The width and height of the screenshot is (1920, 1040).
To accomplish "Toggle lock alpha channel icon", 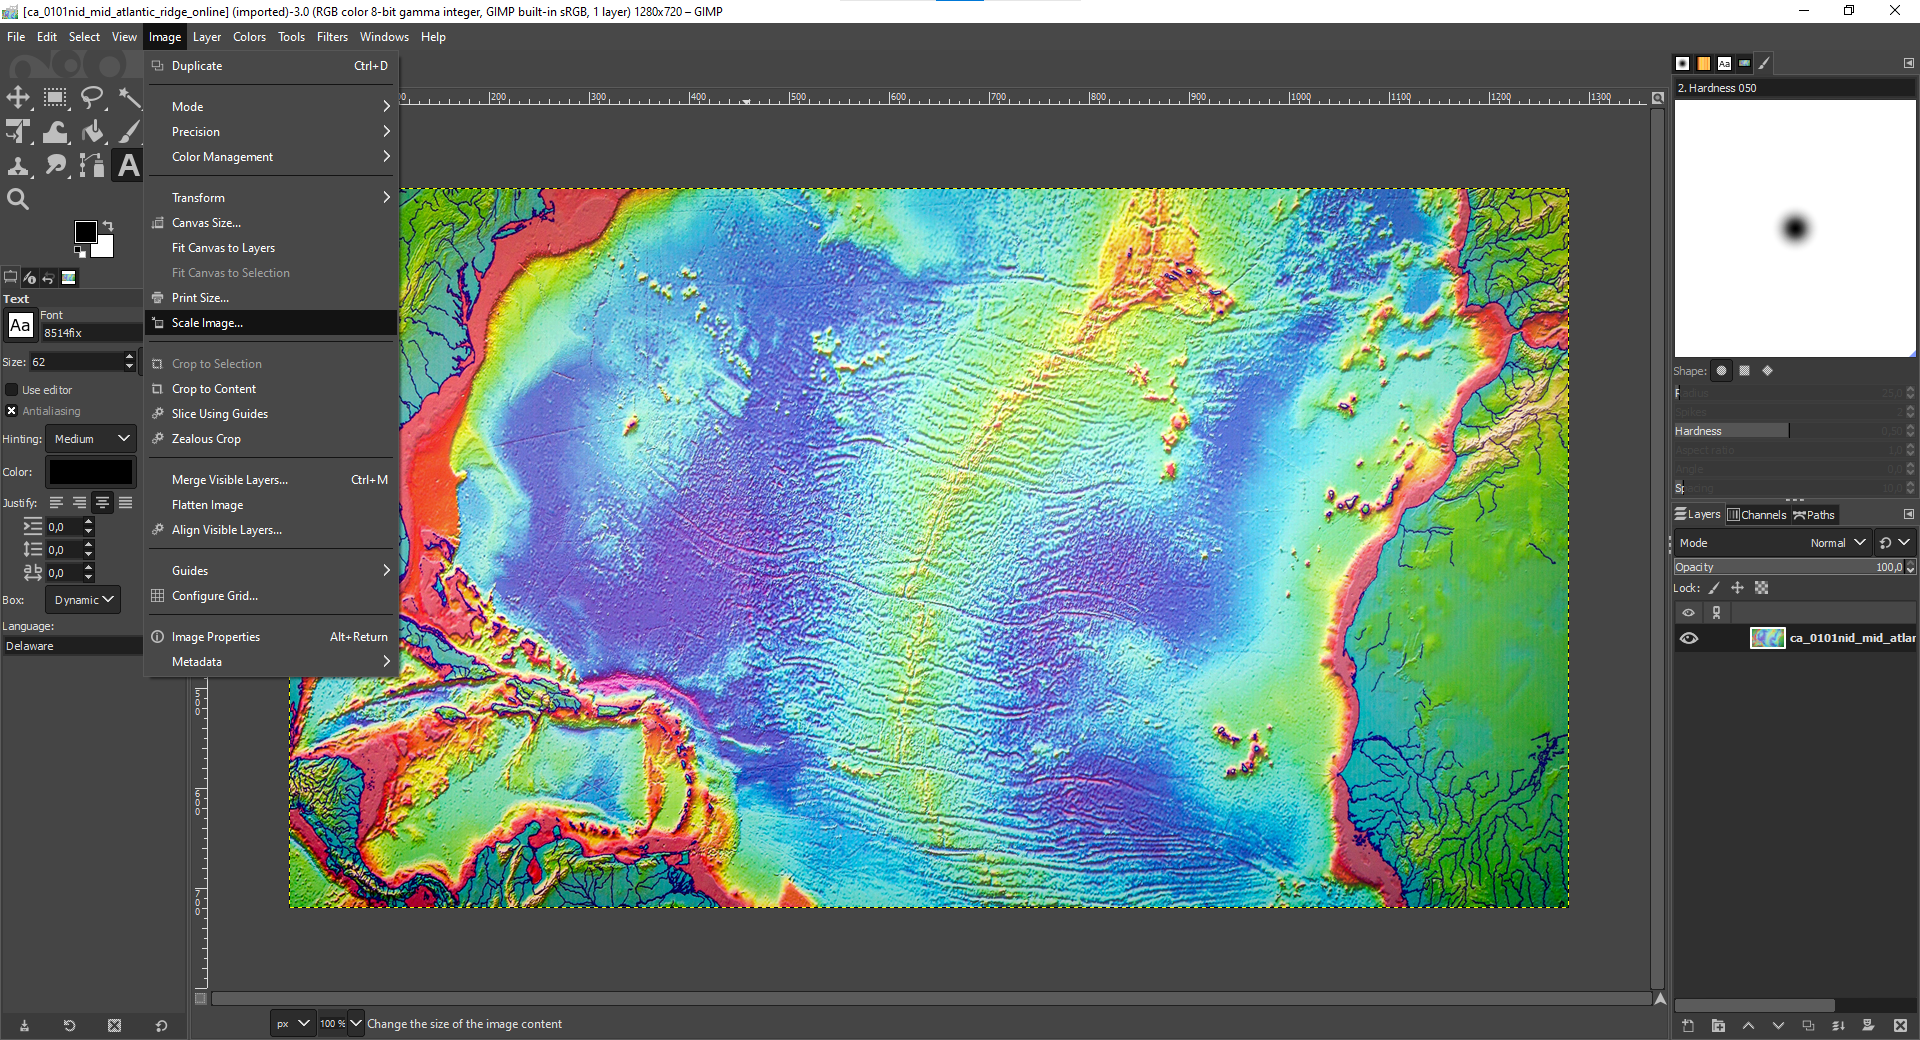I will [1762, 588].
